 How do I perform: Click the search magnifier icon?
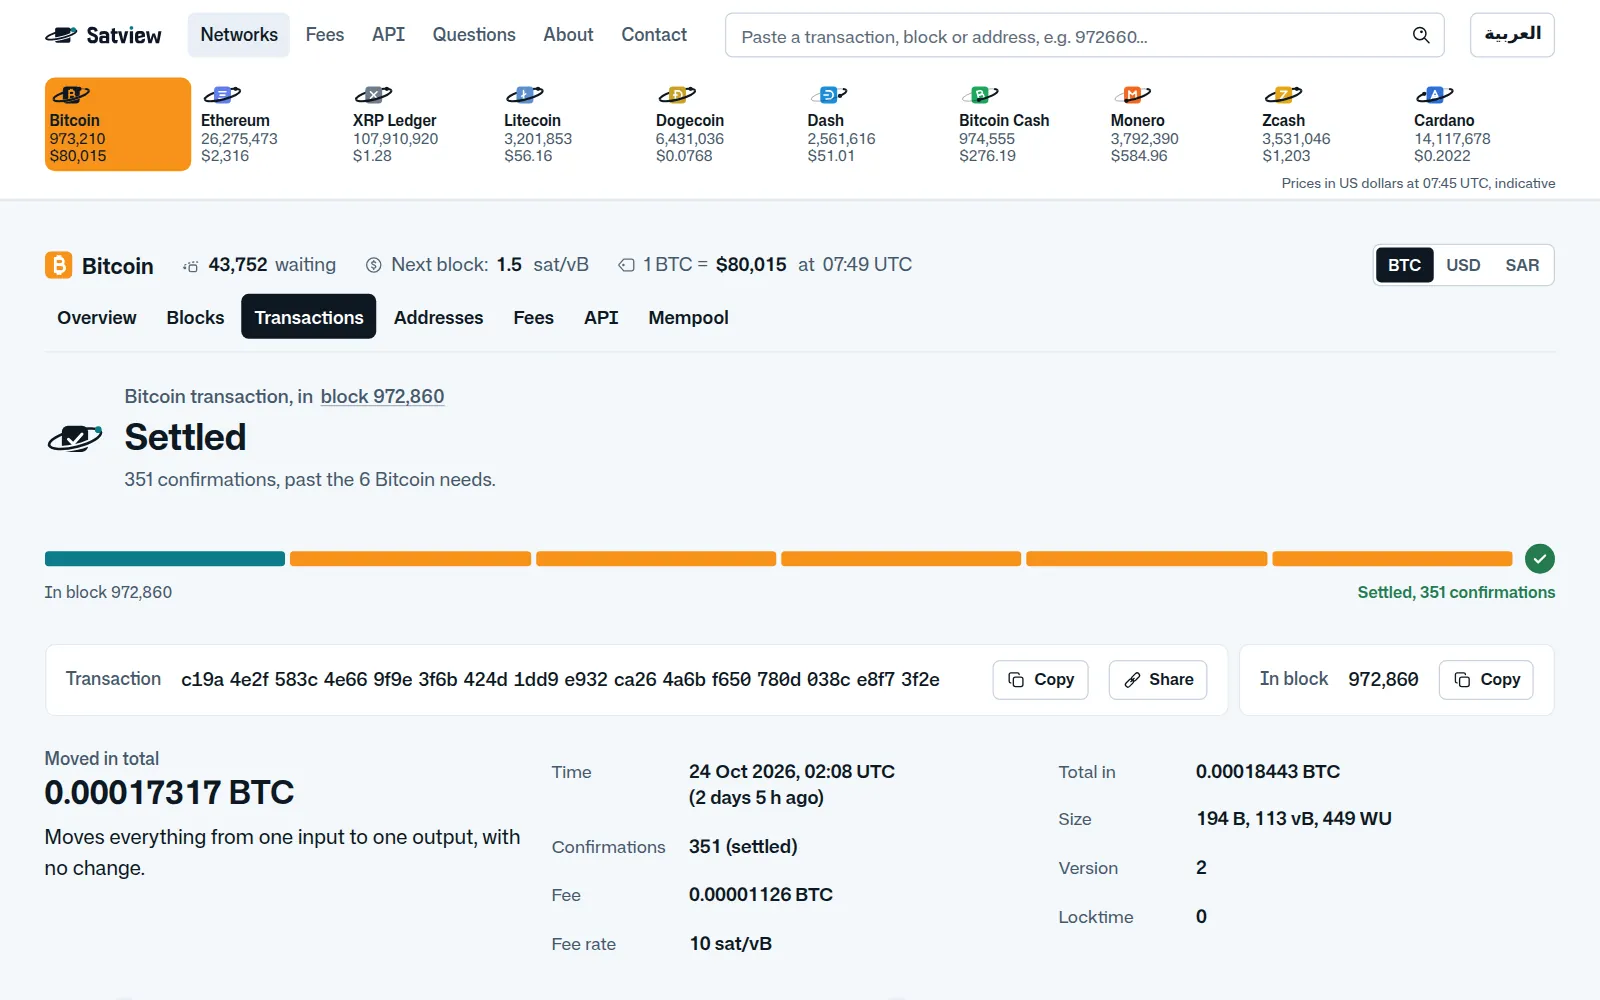pyautogui.click(x=1421, y=36)
